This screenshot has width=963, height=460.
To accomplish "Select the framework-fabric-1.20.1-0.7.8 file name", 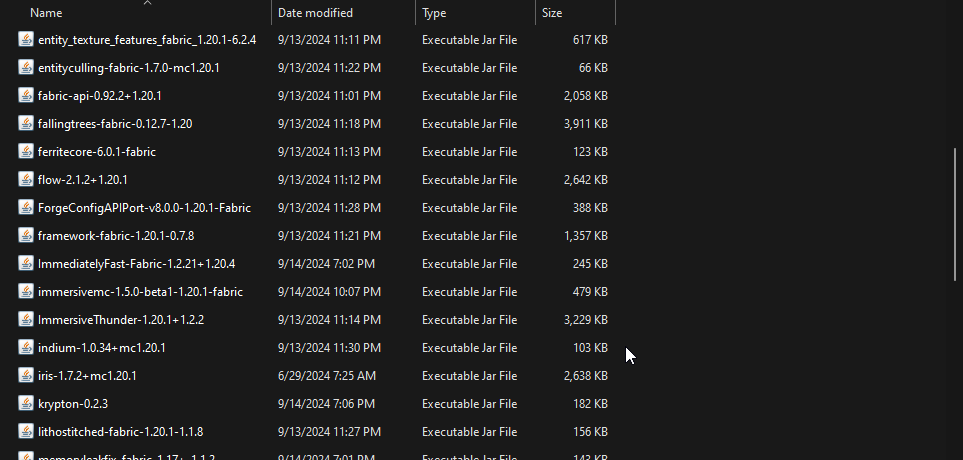I will click(x=116, y=236).
